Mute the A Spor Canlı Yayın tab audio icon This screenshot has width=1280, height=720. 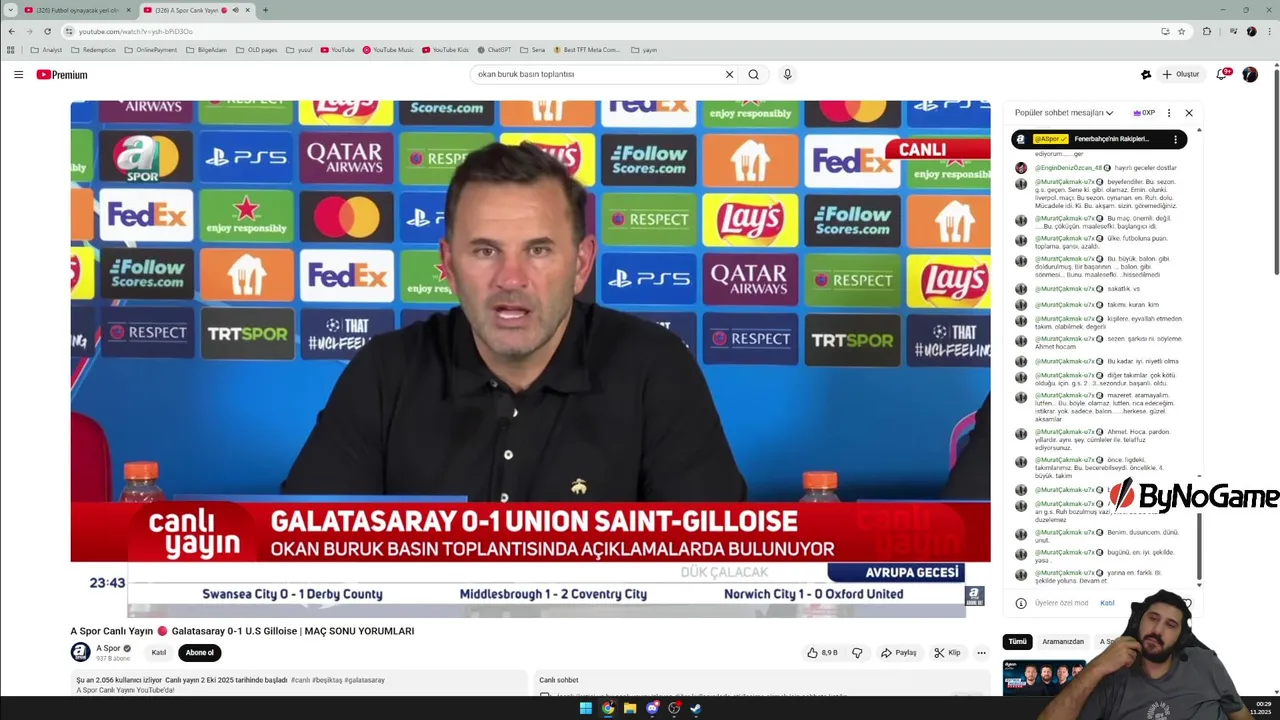(x=235, y=10)
